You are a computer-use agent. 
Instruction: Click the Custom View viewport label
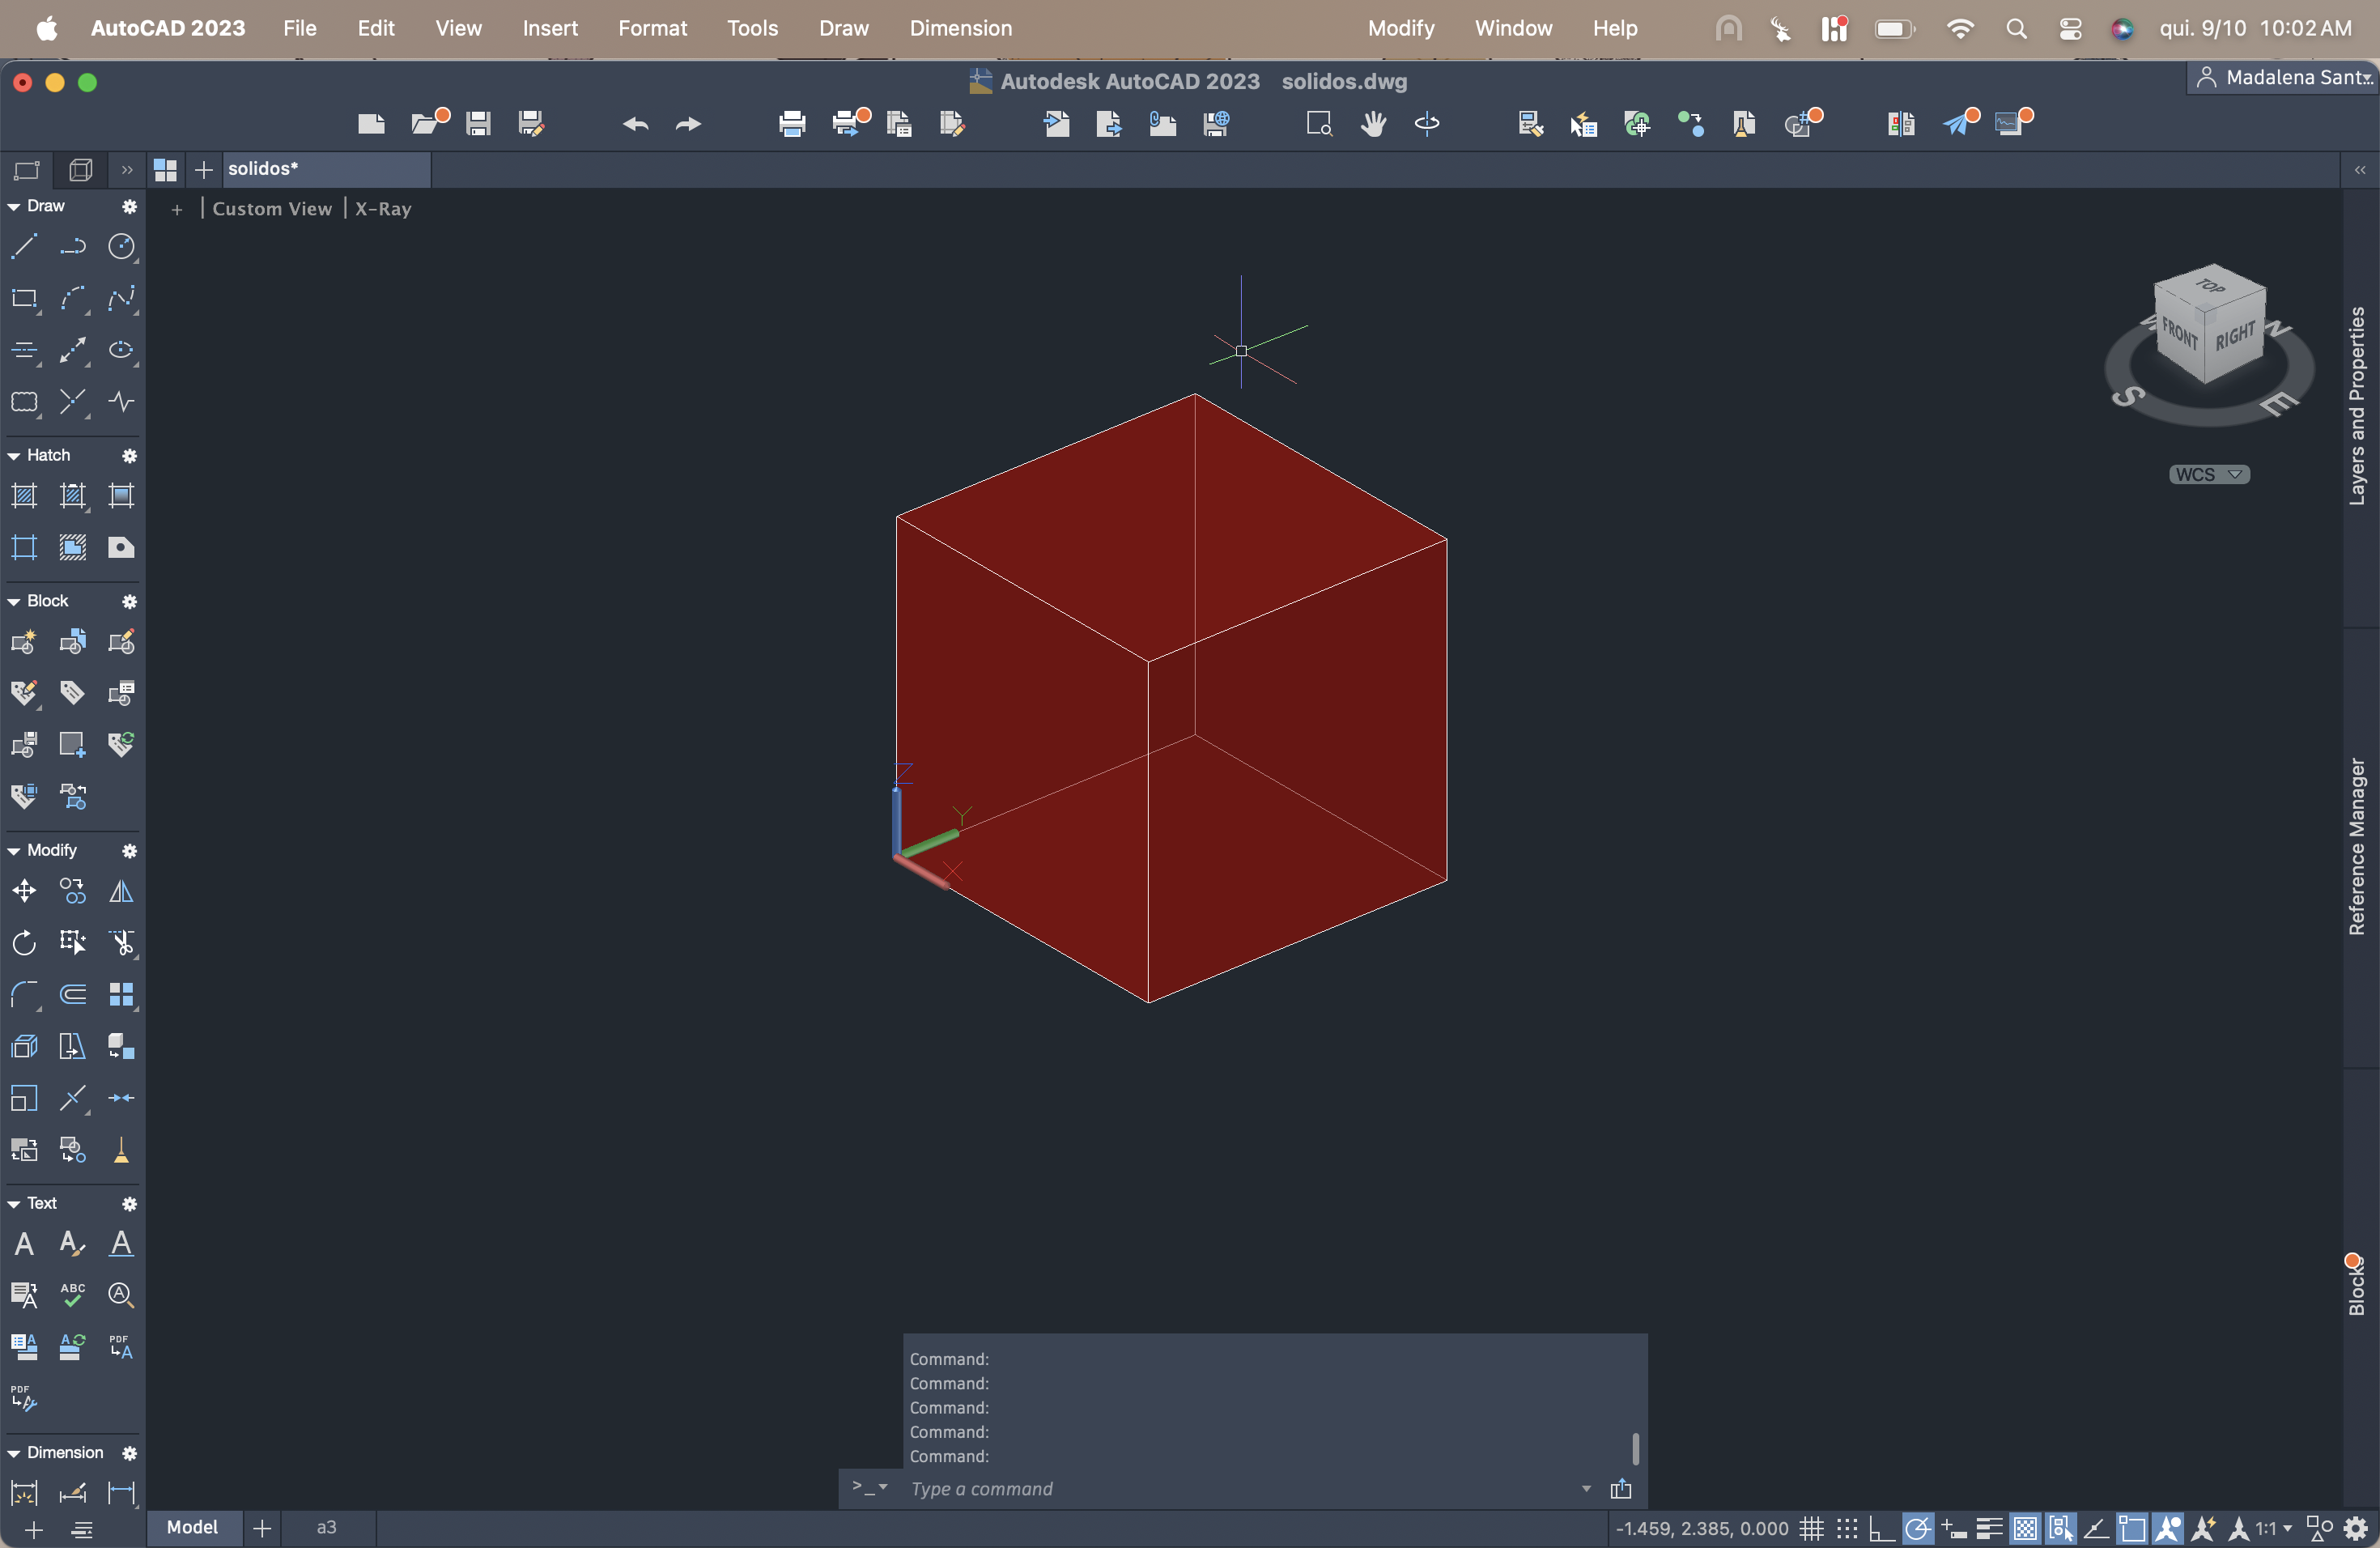(271, 209)
